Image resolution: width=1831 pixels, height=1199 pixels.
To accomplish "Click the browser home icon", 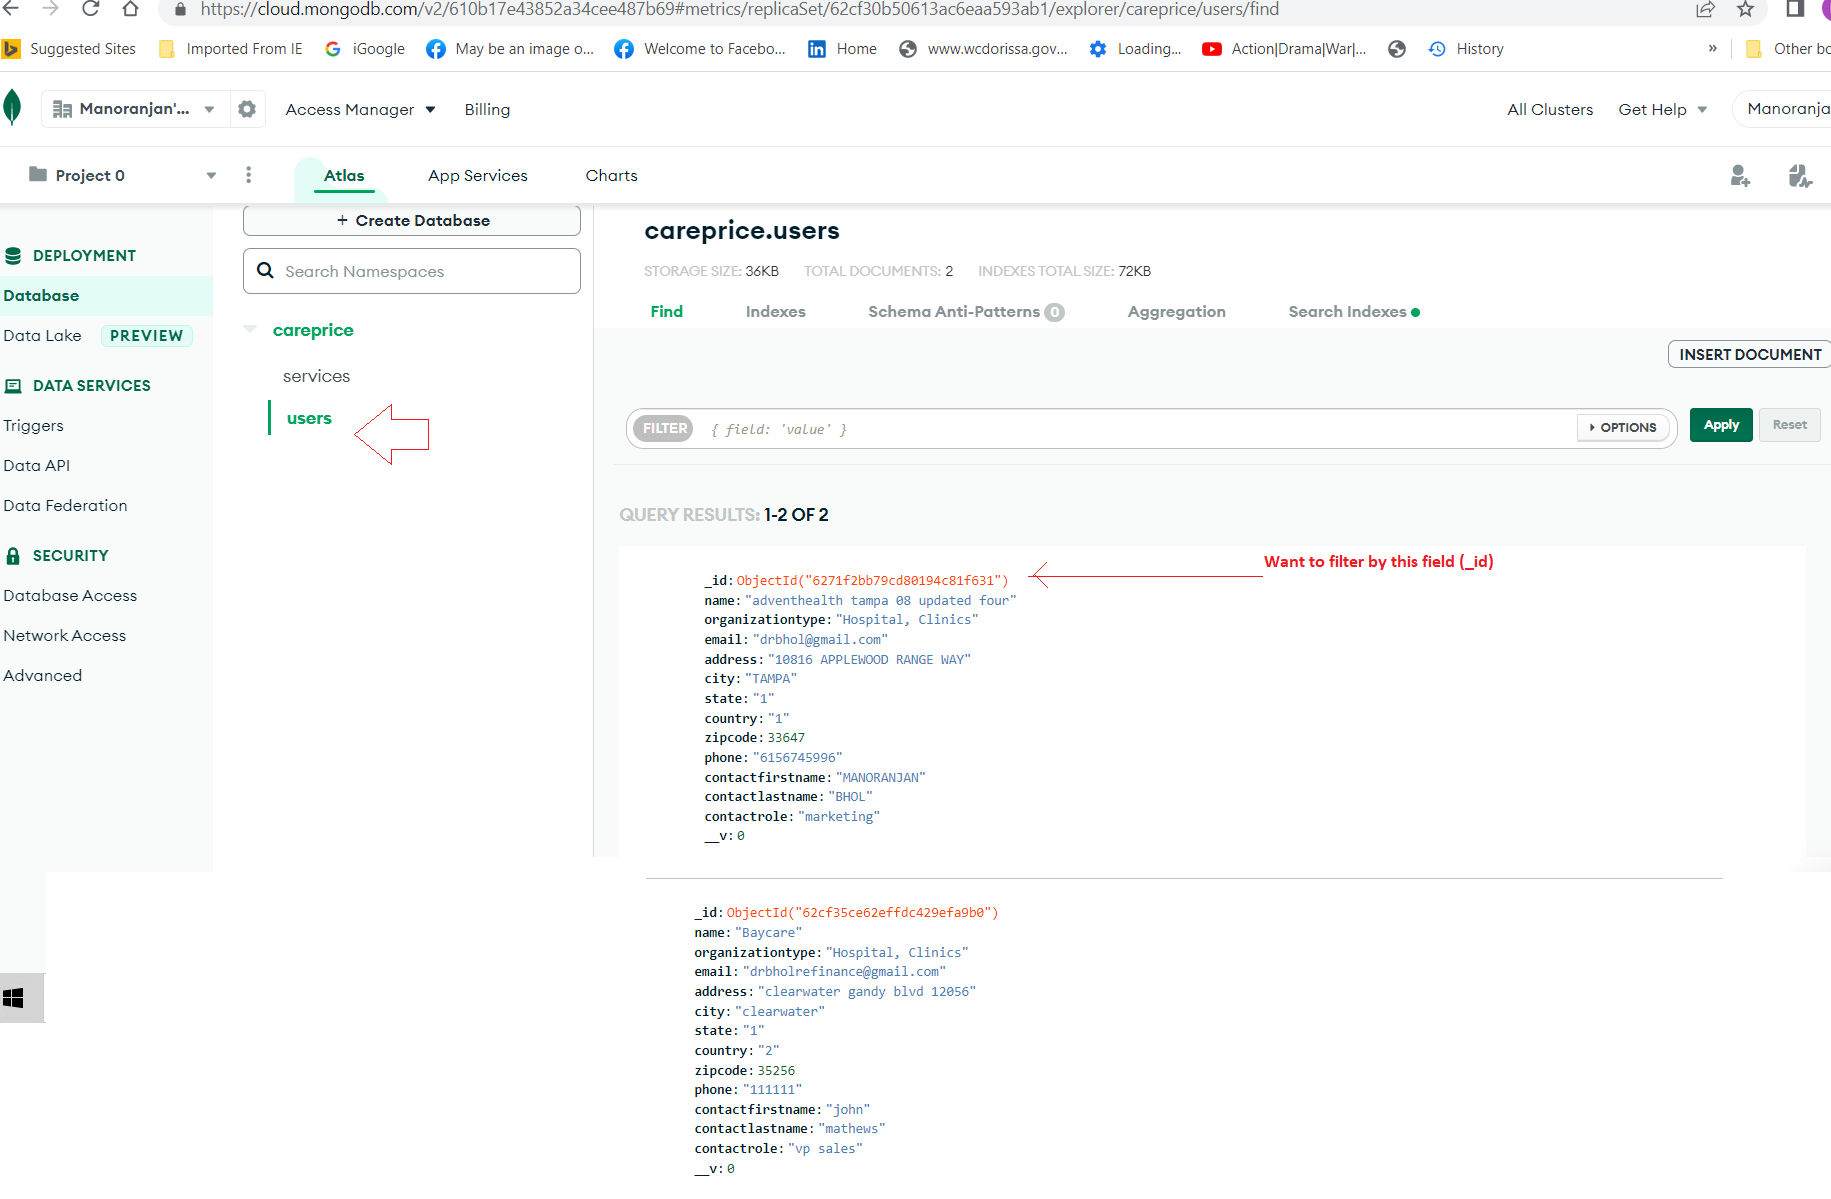I will click(130, 9).
